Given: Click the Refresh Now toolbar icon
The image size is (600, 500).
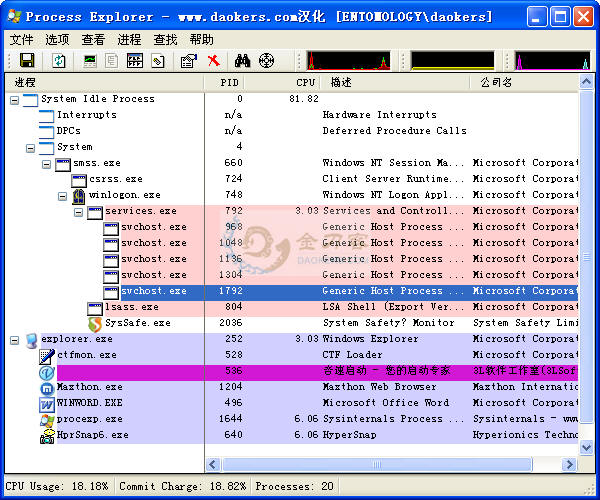Looking at the screenshot, I should coord(59,60).
